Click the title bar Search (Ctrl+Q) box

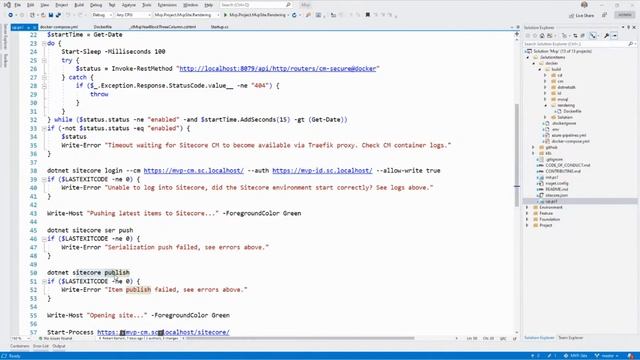pyautogui.click(x=256, y=5)
